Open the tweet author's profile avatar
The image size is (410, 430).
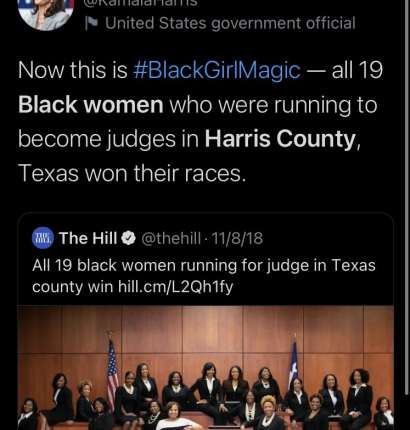(x=46, y=13)
